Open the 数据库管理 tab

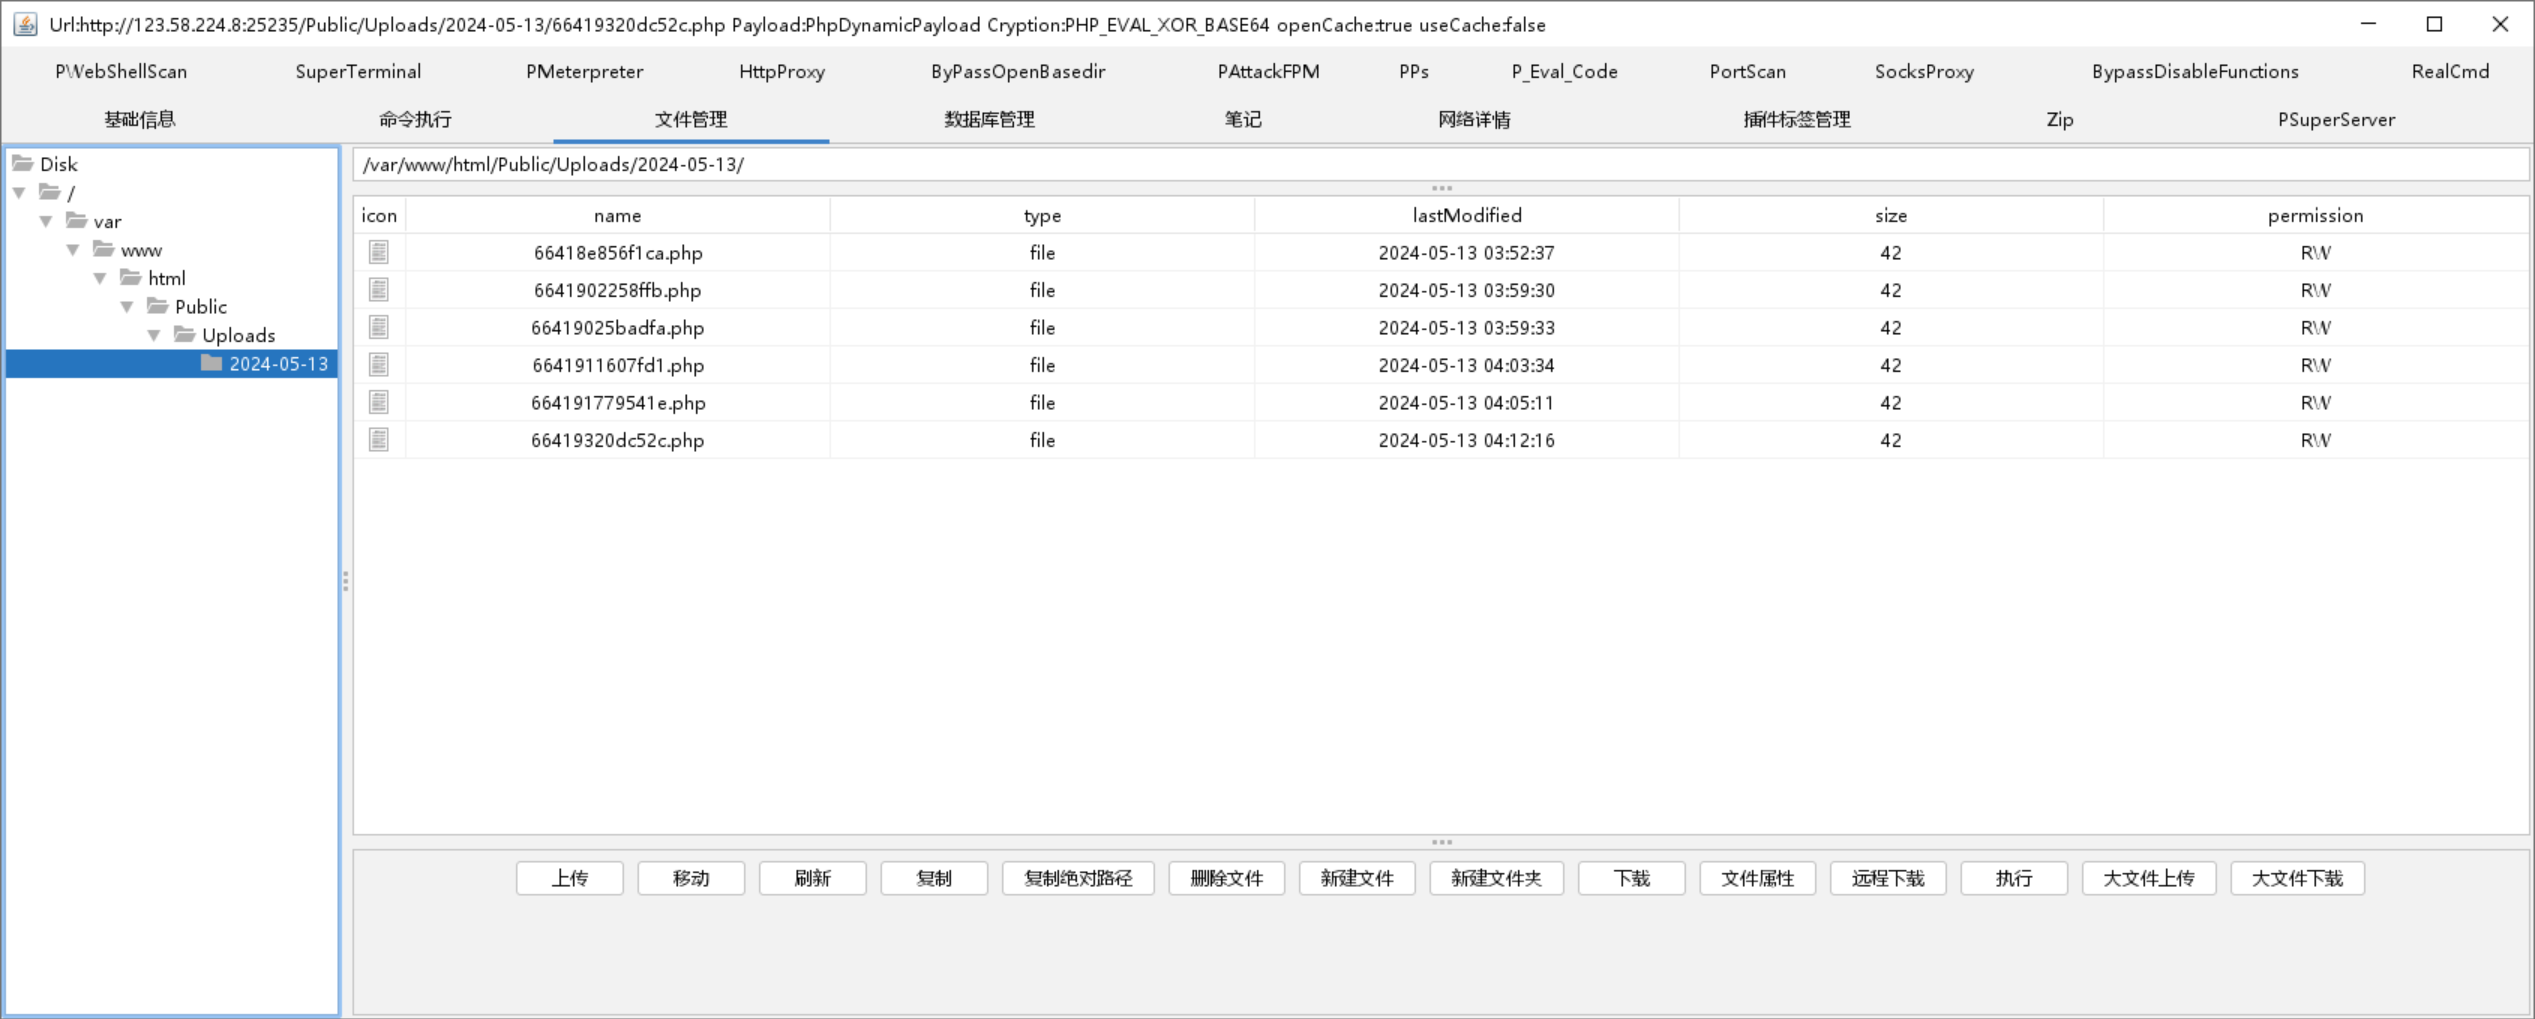(989, 119)
